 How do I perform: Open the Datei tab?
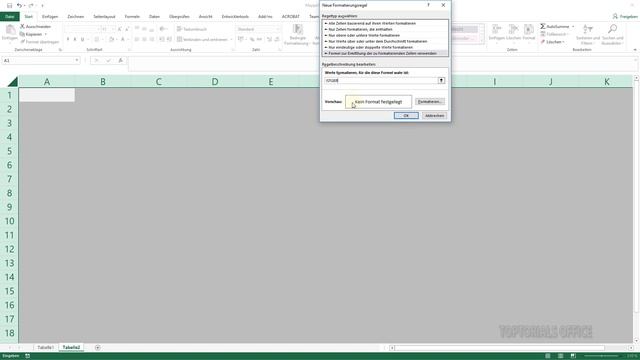coord(10,16)
